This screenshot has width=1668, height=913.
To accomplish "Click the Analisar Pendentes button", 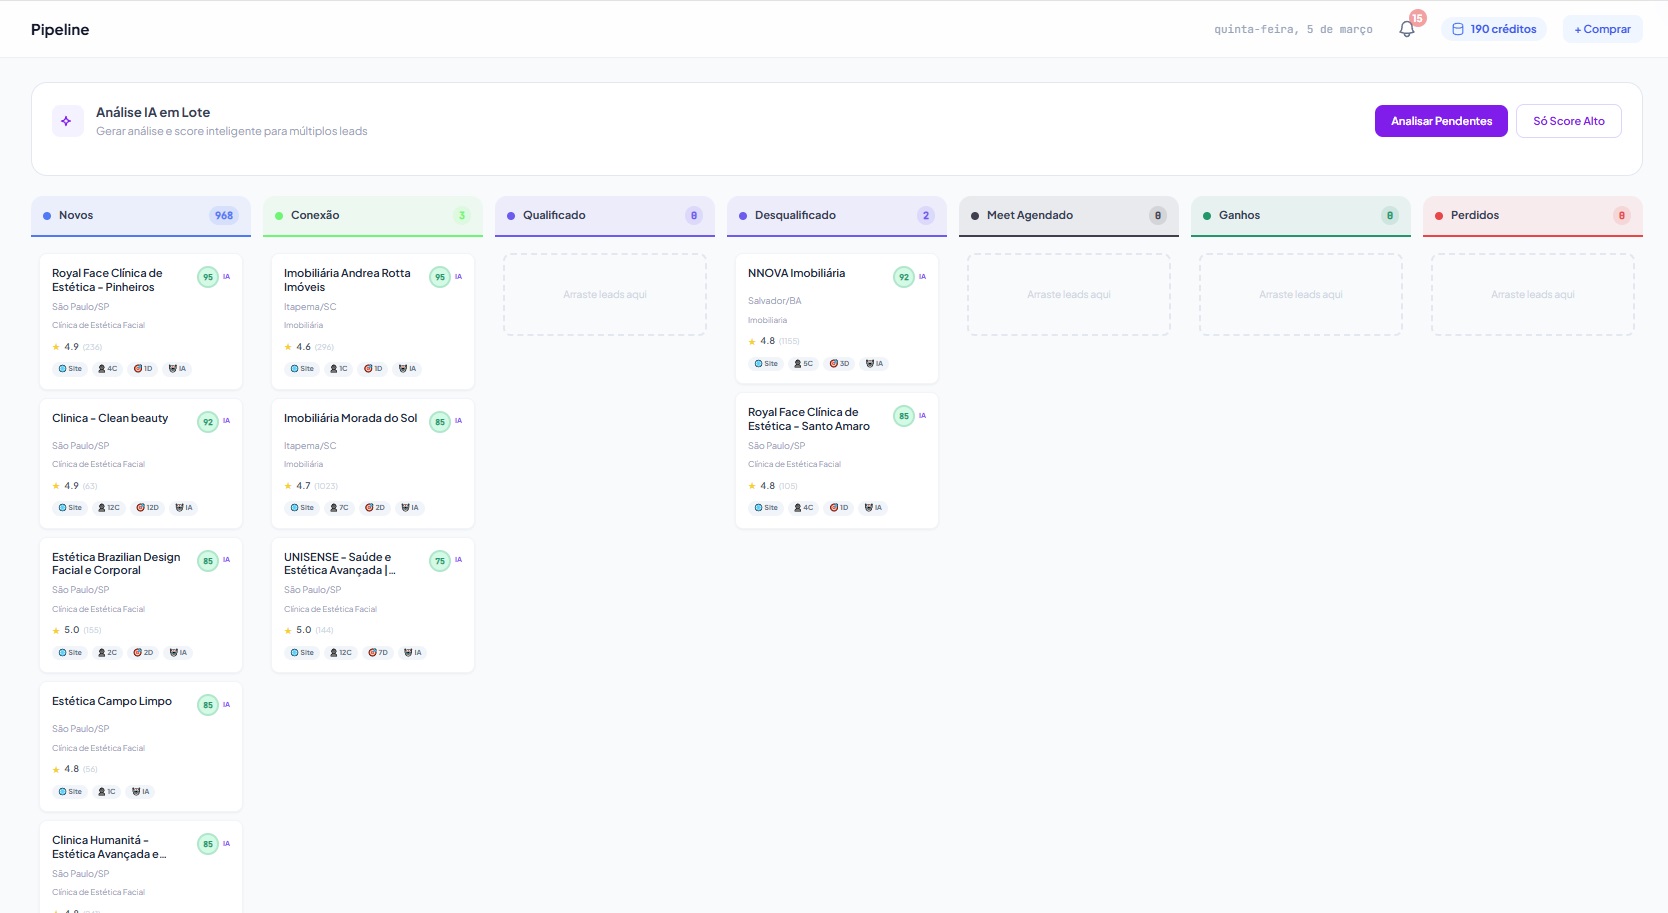I will point(1440,120).
